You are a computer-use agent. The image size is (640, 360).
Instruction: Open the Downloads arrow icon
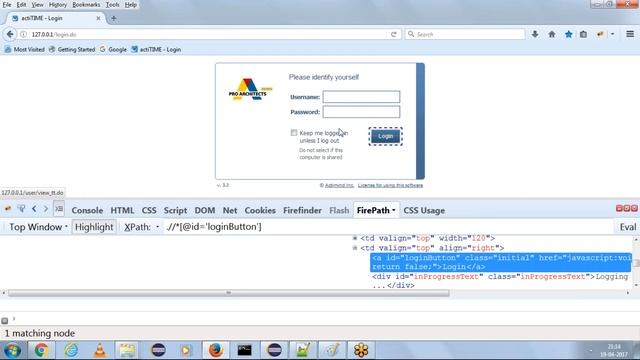535,34
